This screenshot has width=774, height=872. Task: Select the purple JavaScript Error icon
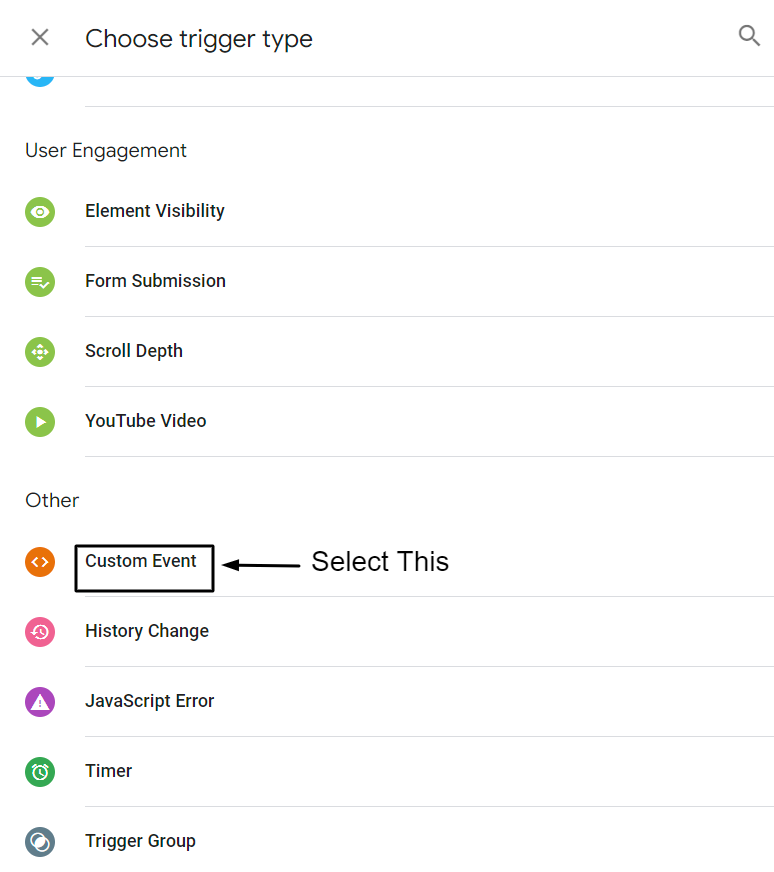40,702
